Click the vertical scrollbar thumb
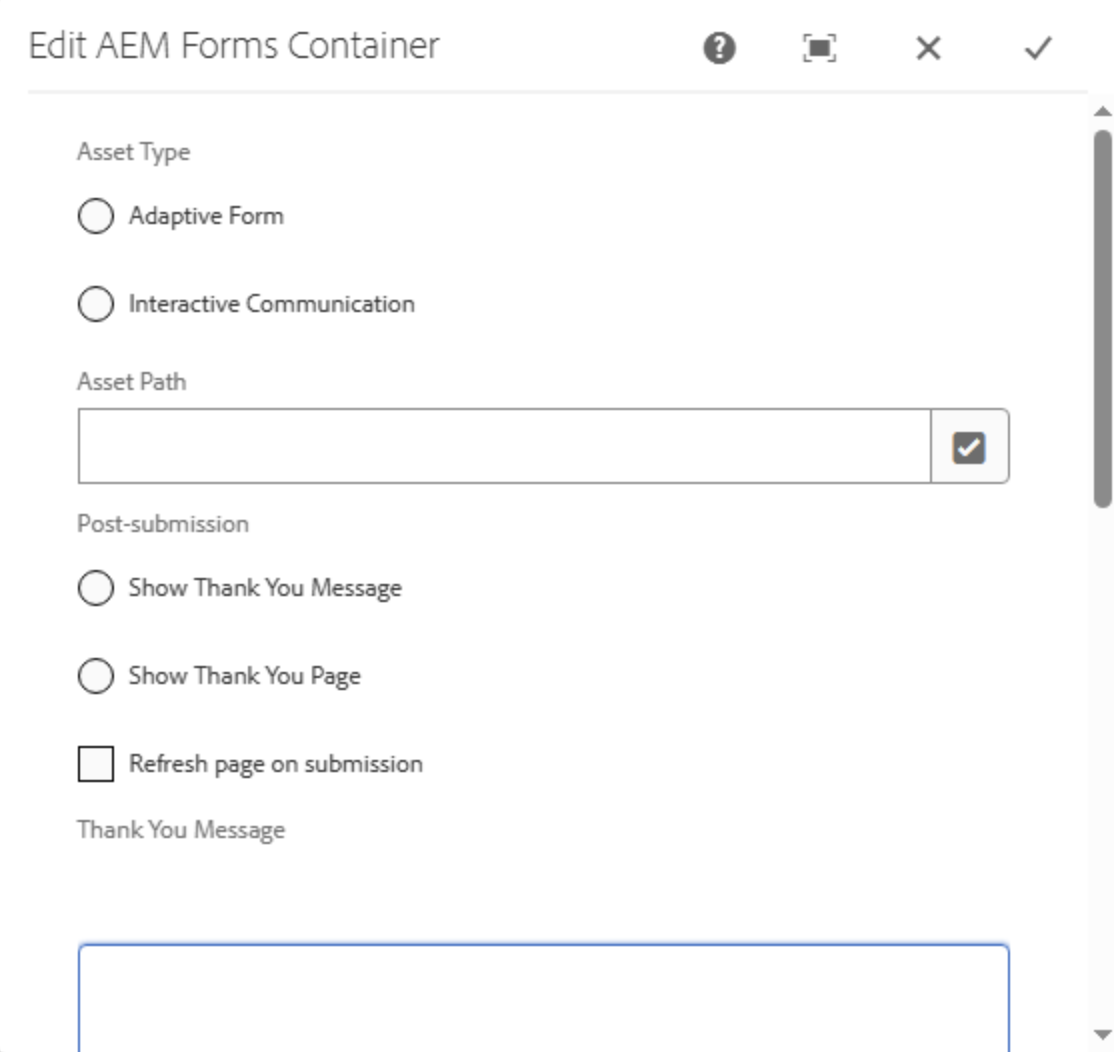Screen dimensions: 1114x1052 (x=1103, y=319)
